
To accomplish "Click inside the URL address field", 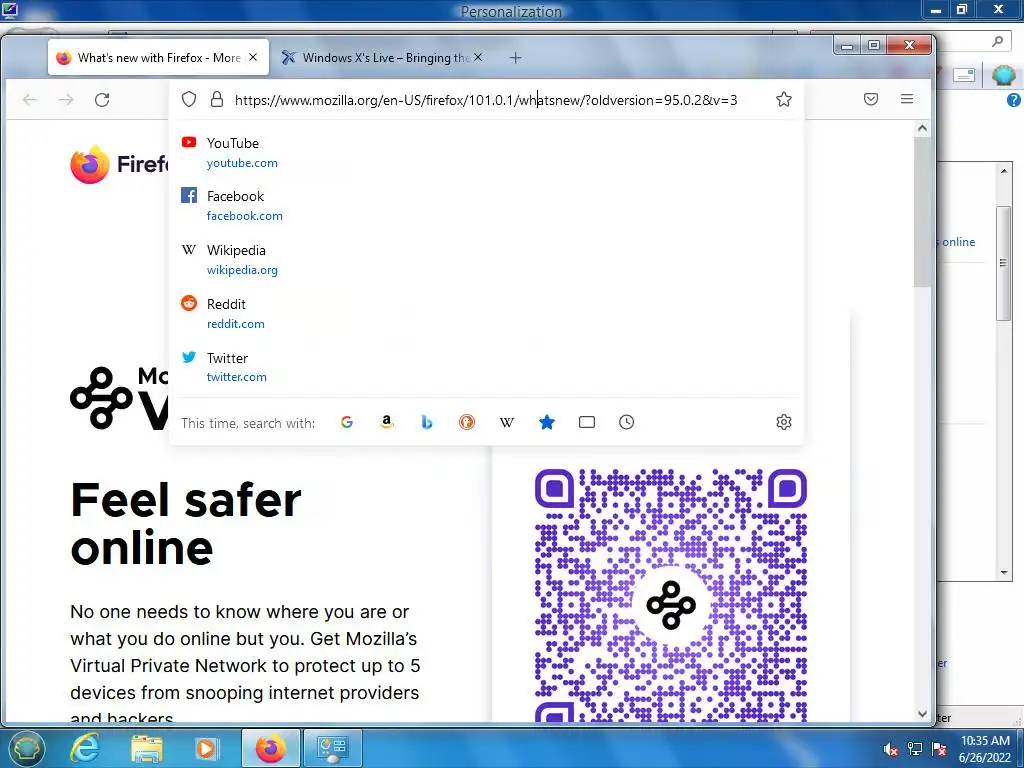I will pyautogui.click(x=486, y=100).
